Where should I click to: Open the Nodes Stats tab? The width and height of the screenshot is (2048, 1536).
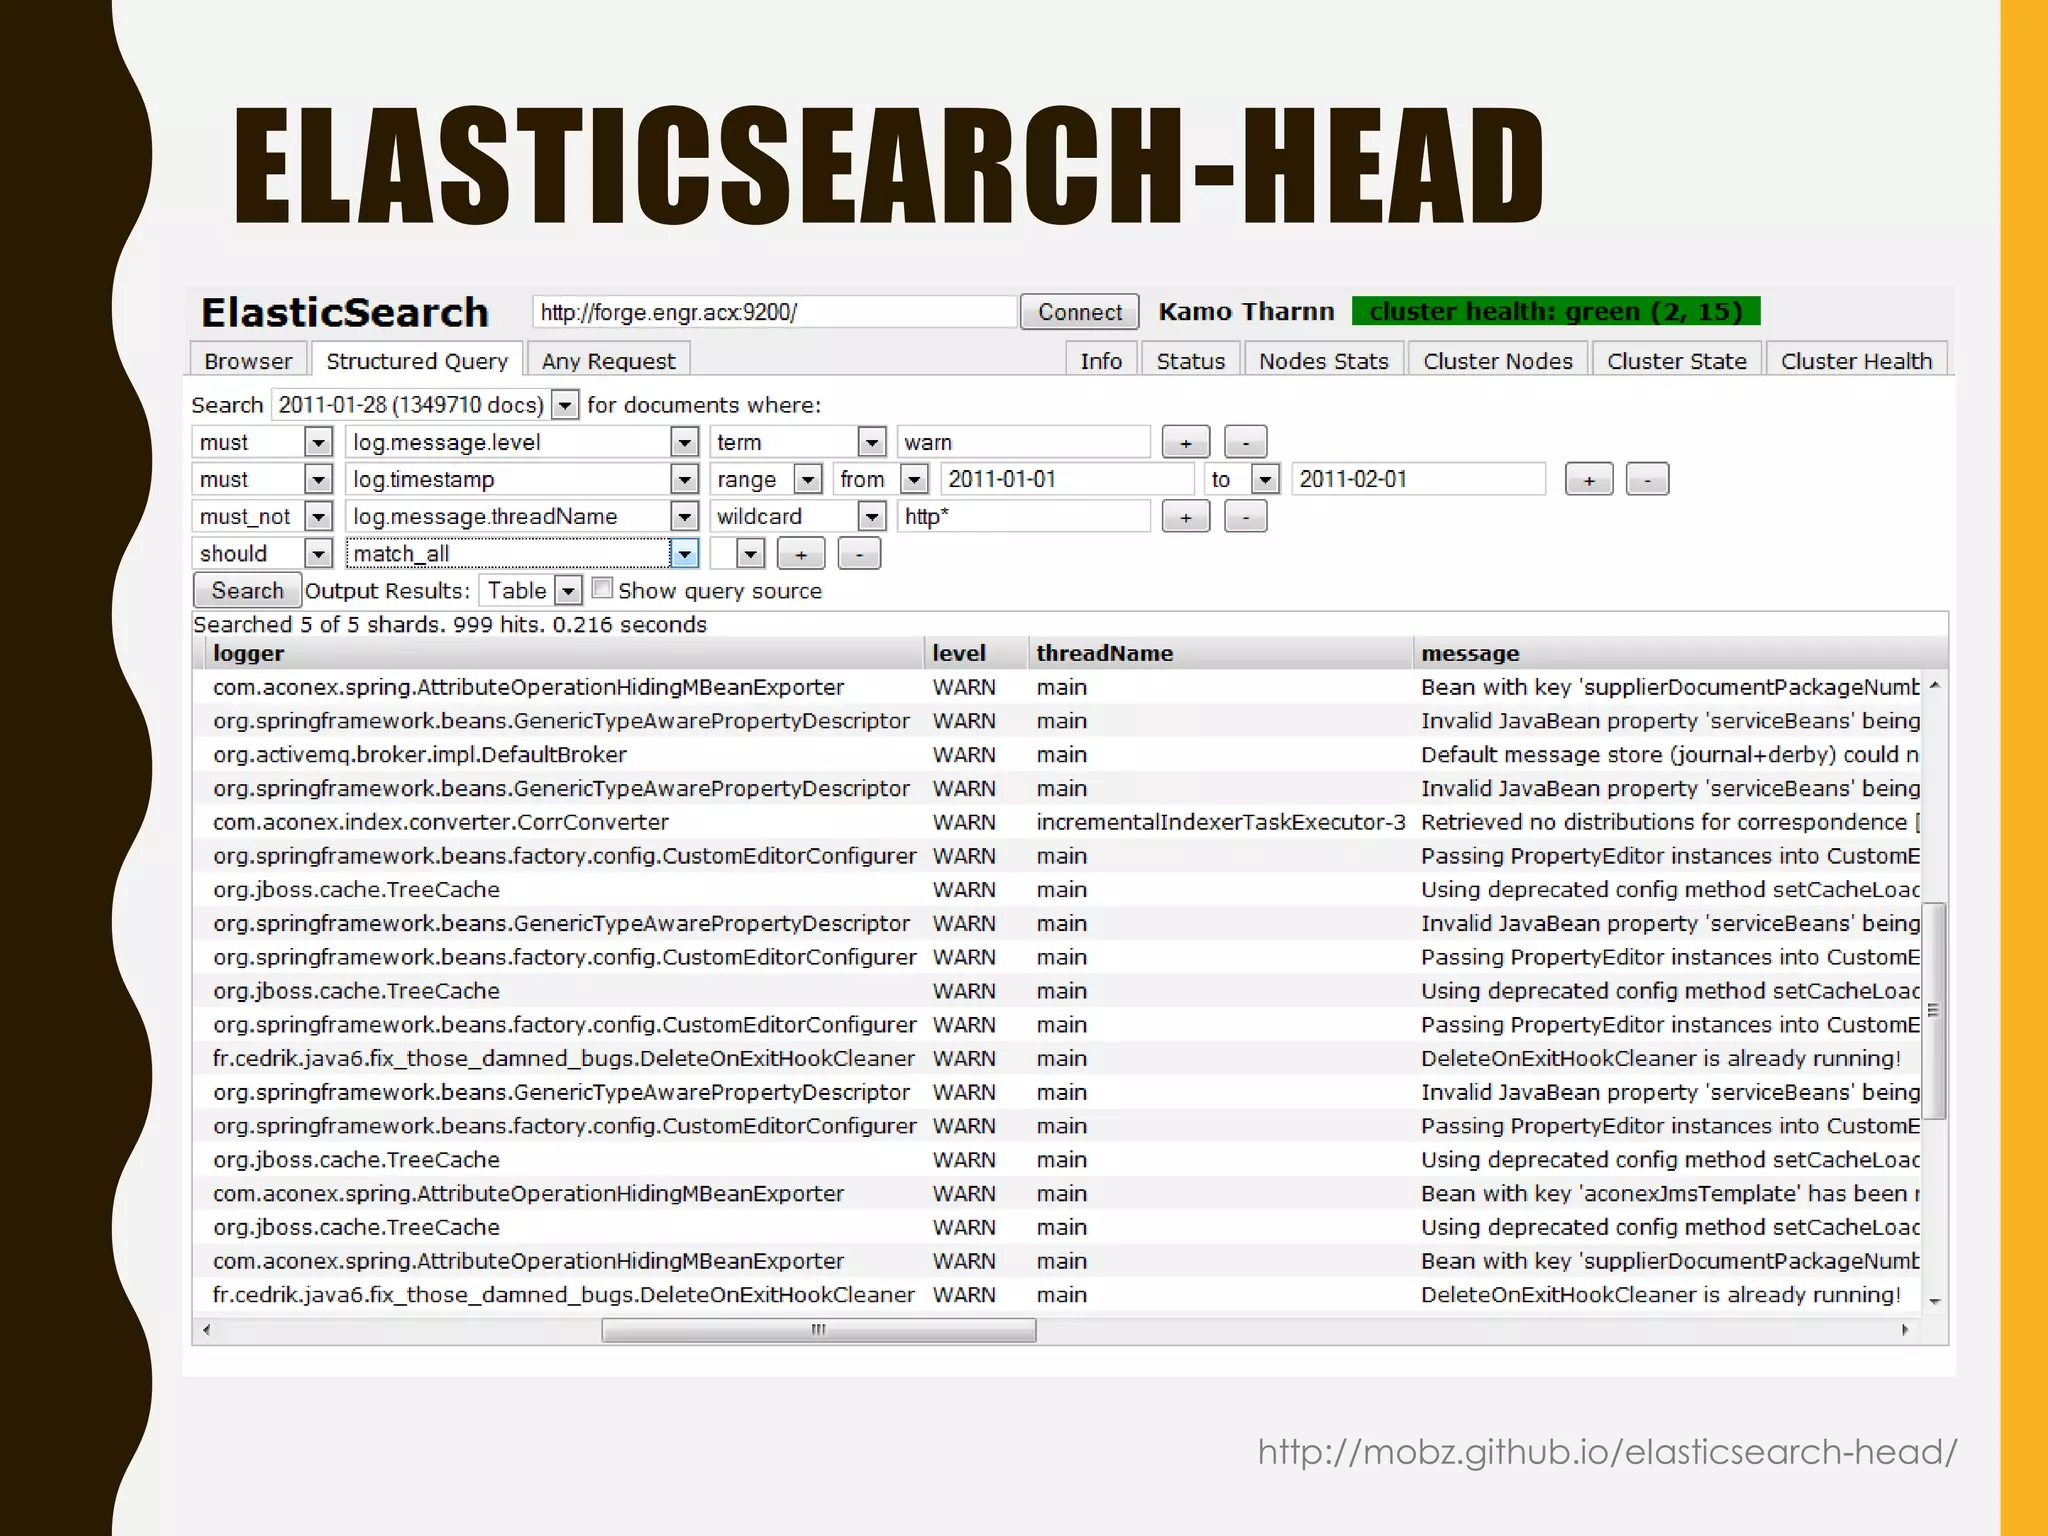click(1324, 360)
